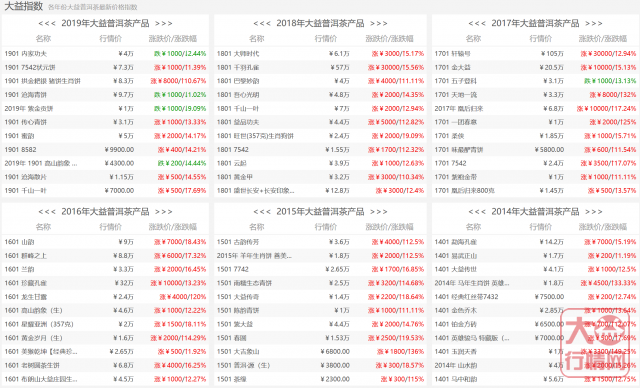Click the <<< arrows of the 2016 panel
Viewport: 640px width, 388px height.
47,212
